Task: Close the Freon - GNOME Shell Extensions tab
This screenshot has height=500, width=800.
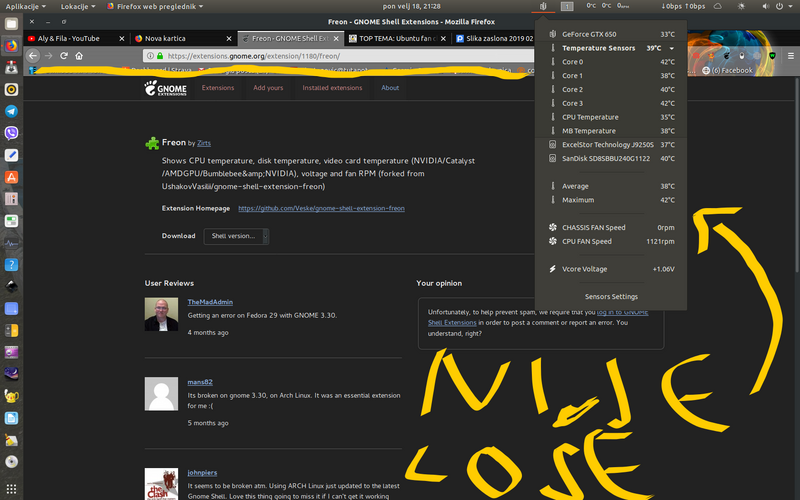Action: (336, 38)
